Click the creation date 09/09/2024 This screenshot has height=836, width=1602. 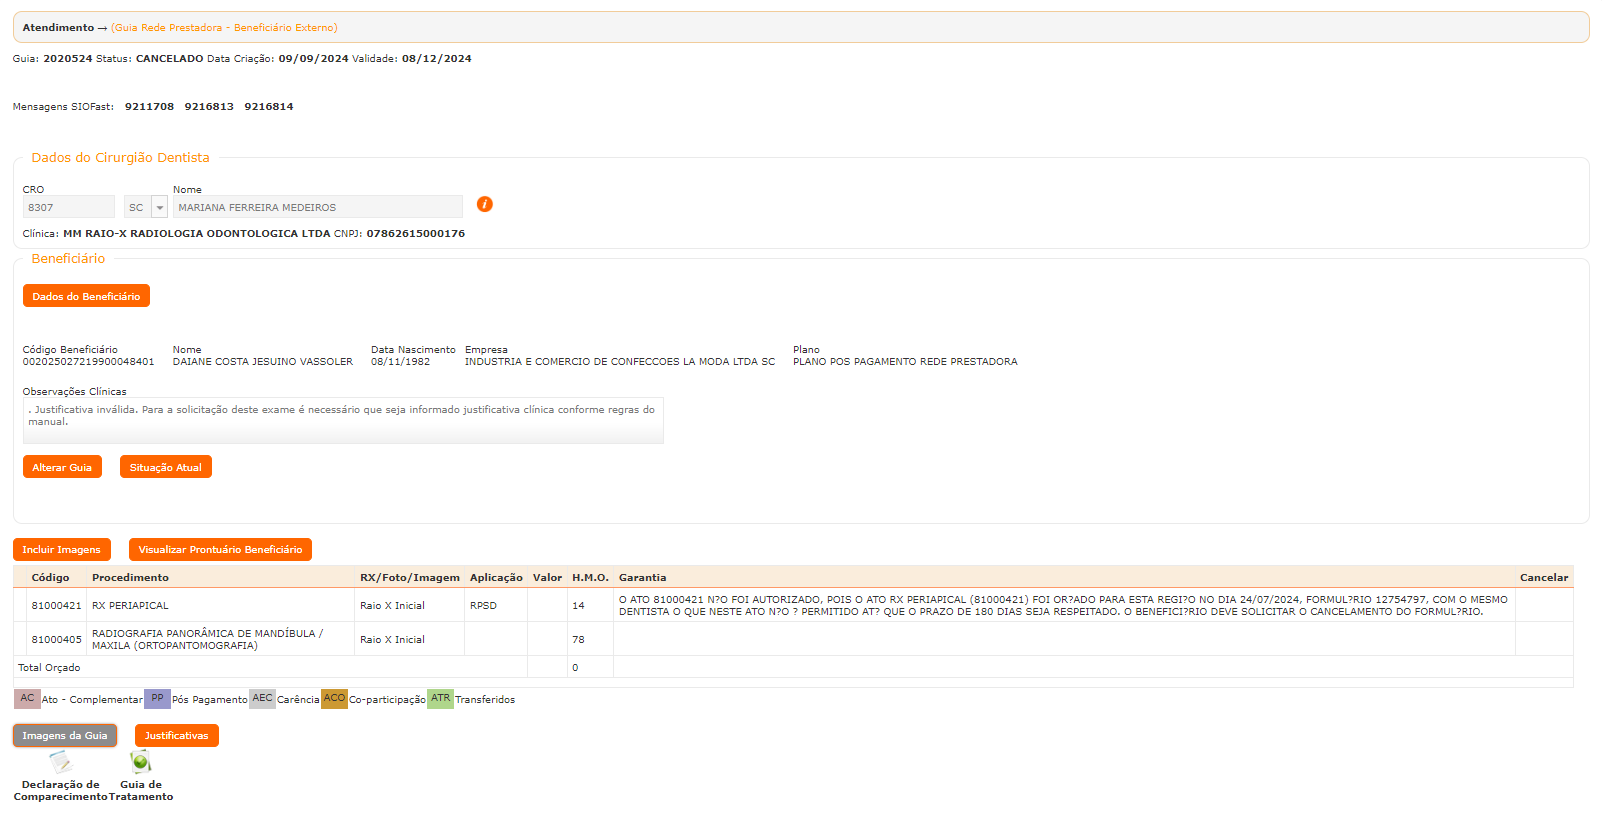314,59
